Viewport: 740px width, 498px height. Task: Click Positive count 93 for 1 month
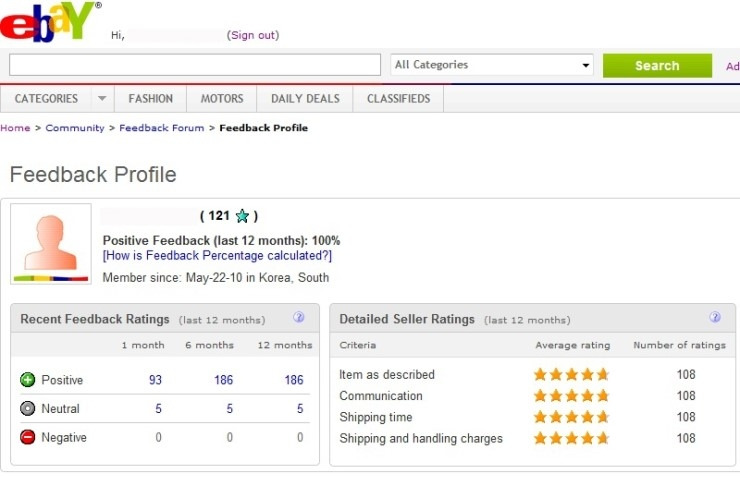[x=155, y=380]
